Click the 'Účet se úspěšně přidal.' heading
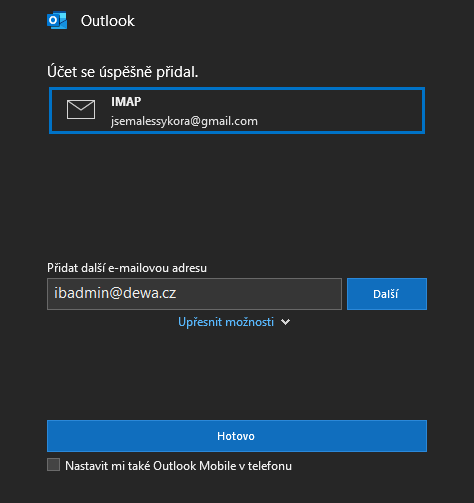 click(x=123, y=72)
